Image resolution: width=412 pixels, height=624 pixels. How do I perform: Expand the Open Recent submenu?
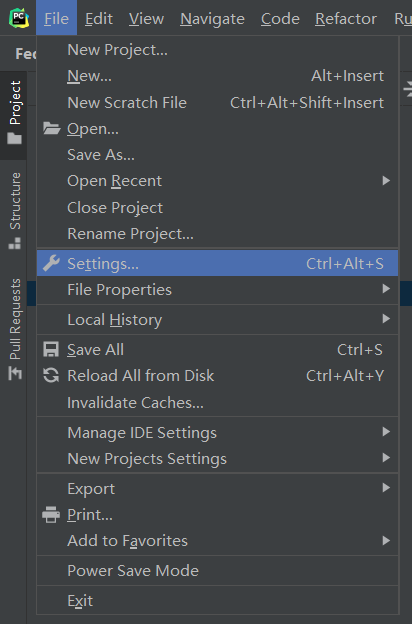[218, 181]
